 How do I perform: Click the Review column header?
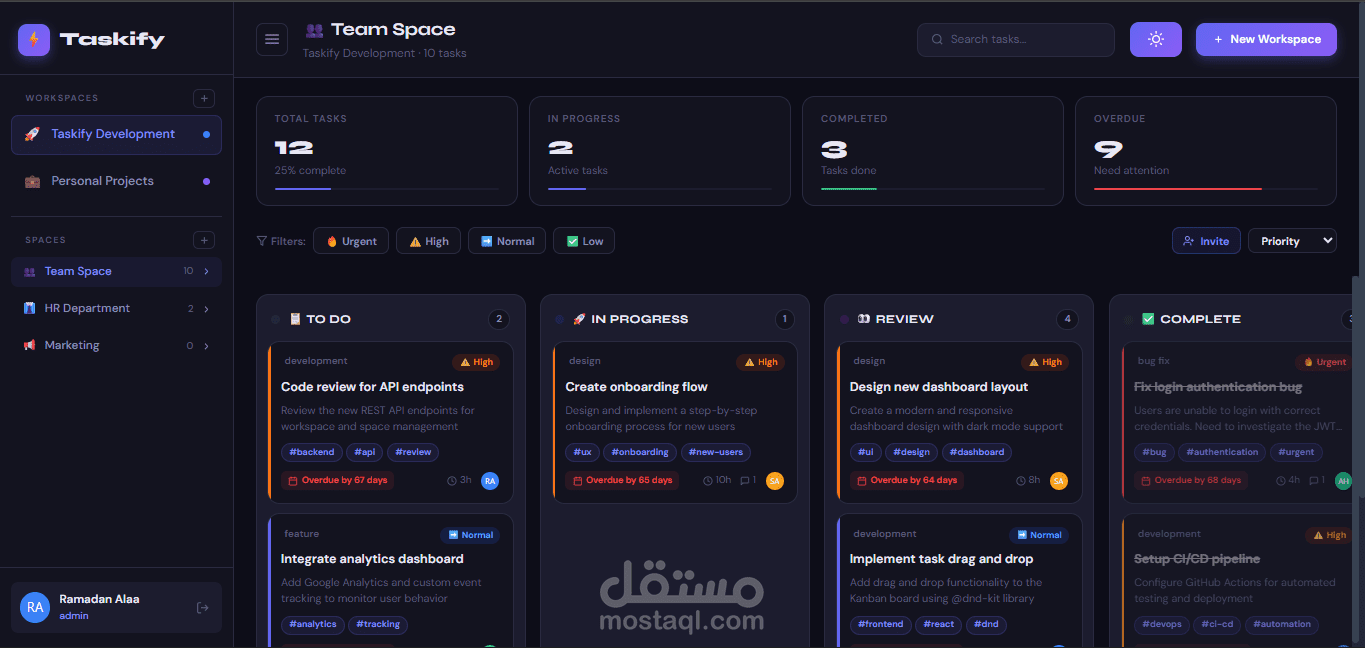(959, 319)
